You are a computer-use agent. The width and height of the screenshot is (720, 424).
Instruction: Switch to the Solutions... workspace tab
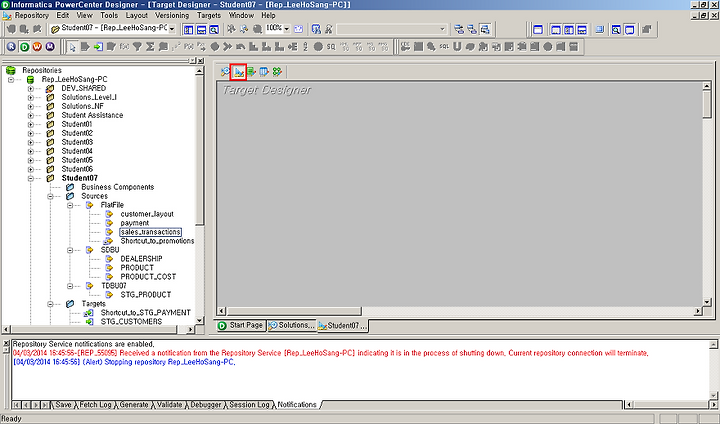[x=292, y=325]
